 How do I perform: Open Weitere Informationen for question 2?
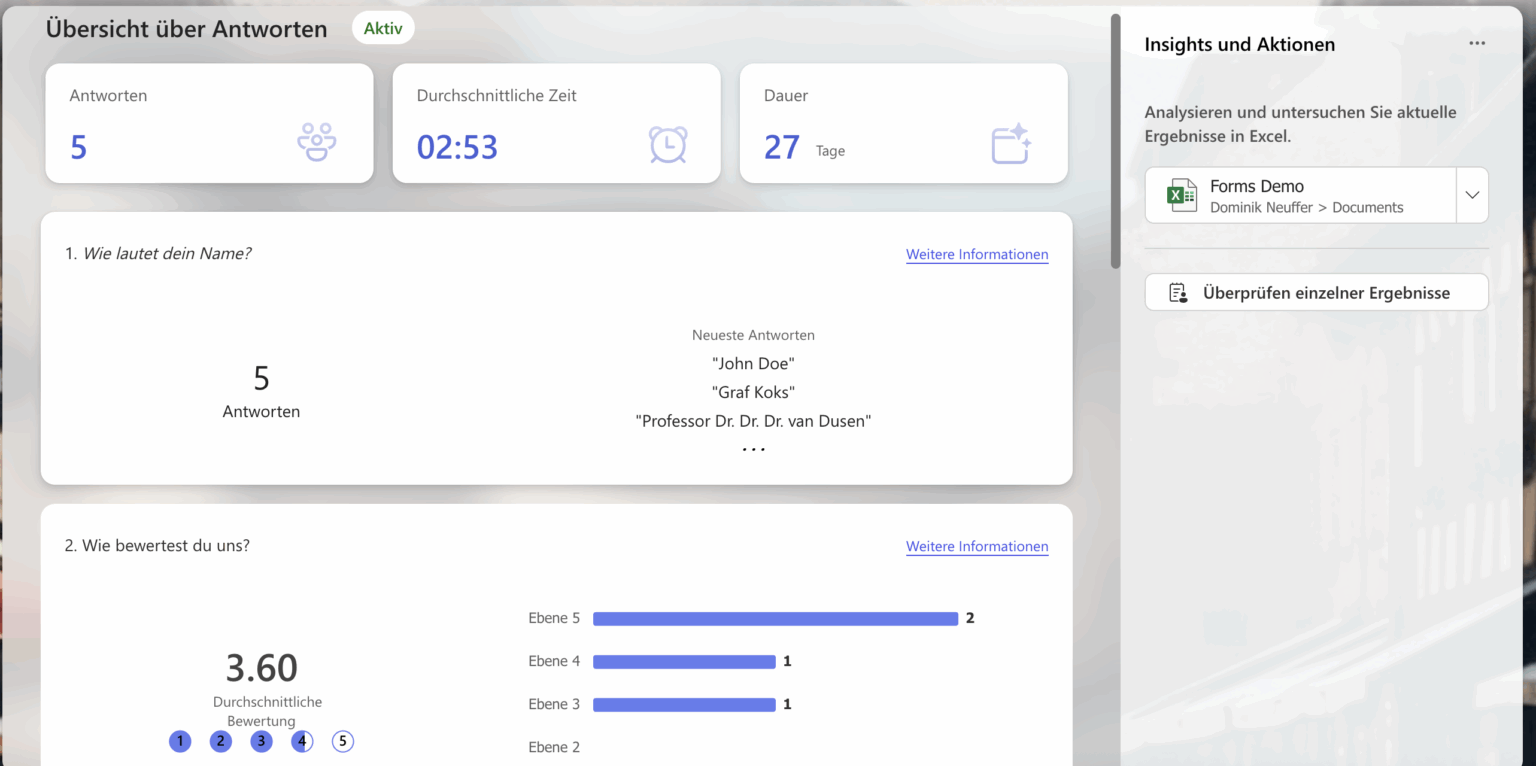pyautogui.click(x=977, y=546)
